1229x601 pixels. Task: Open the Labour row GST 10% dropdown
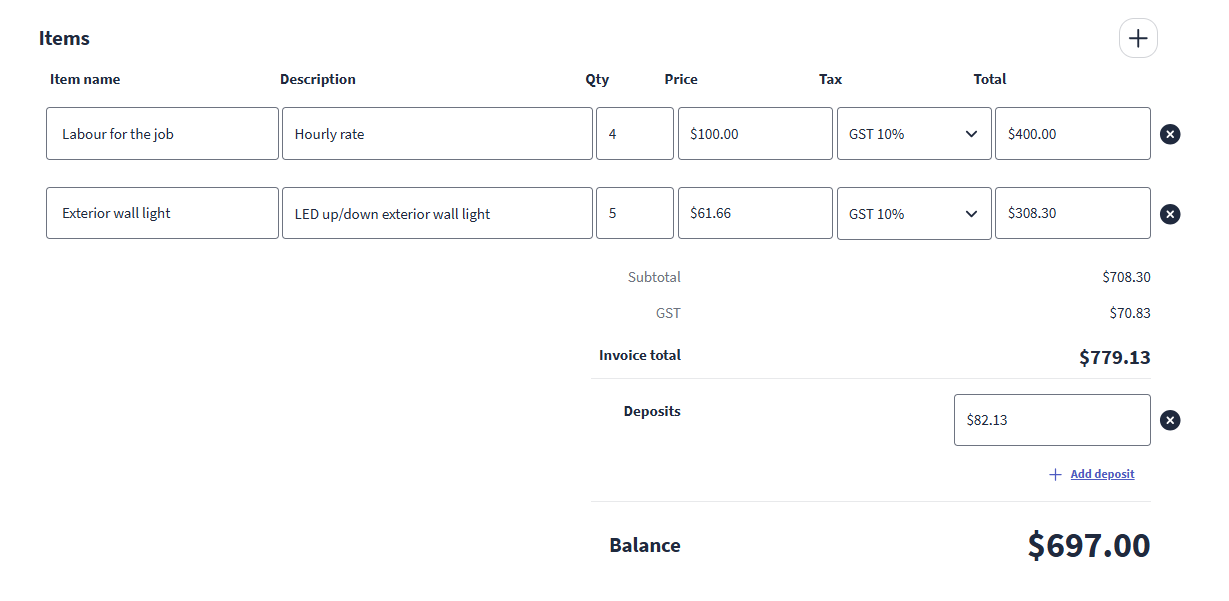[x=914, y=134]
